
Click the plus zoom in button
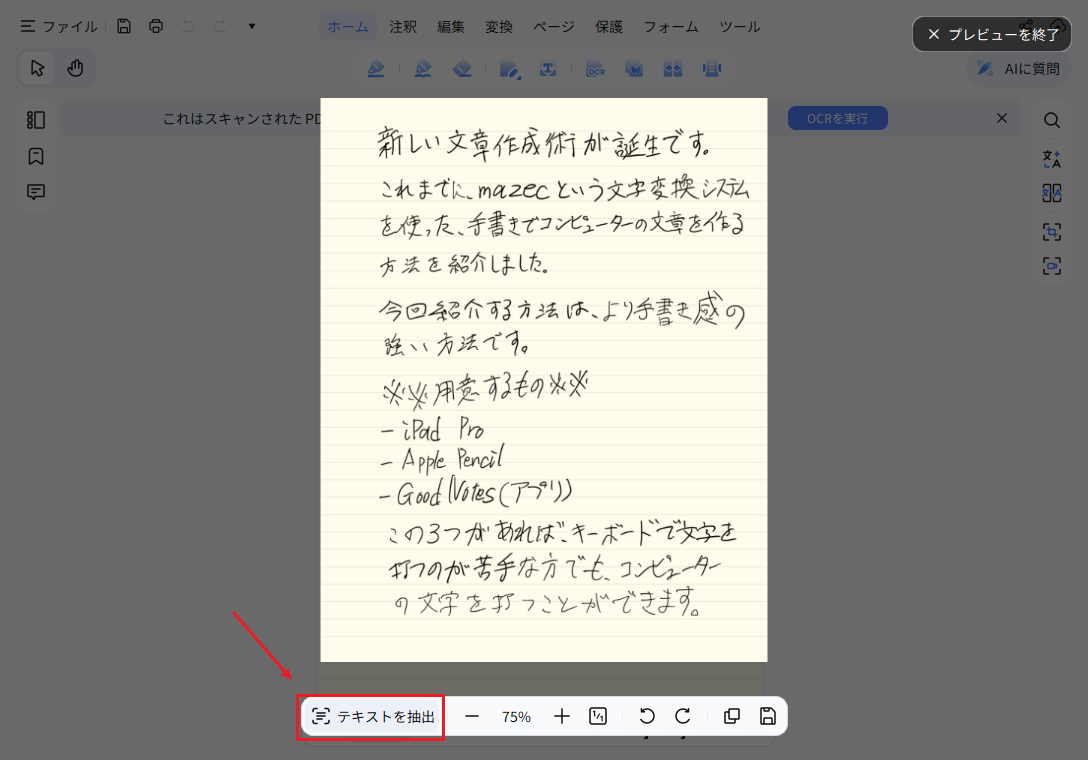click(561, 716)
